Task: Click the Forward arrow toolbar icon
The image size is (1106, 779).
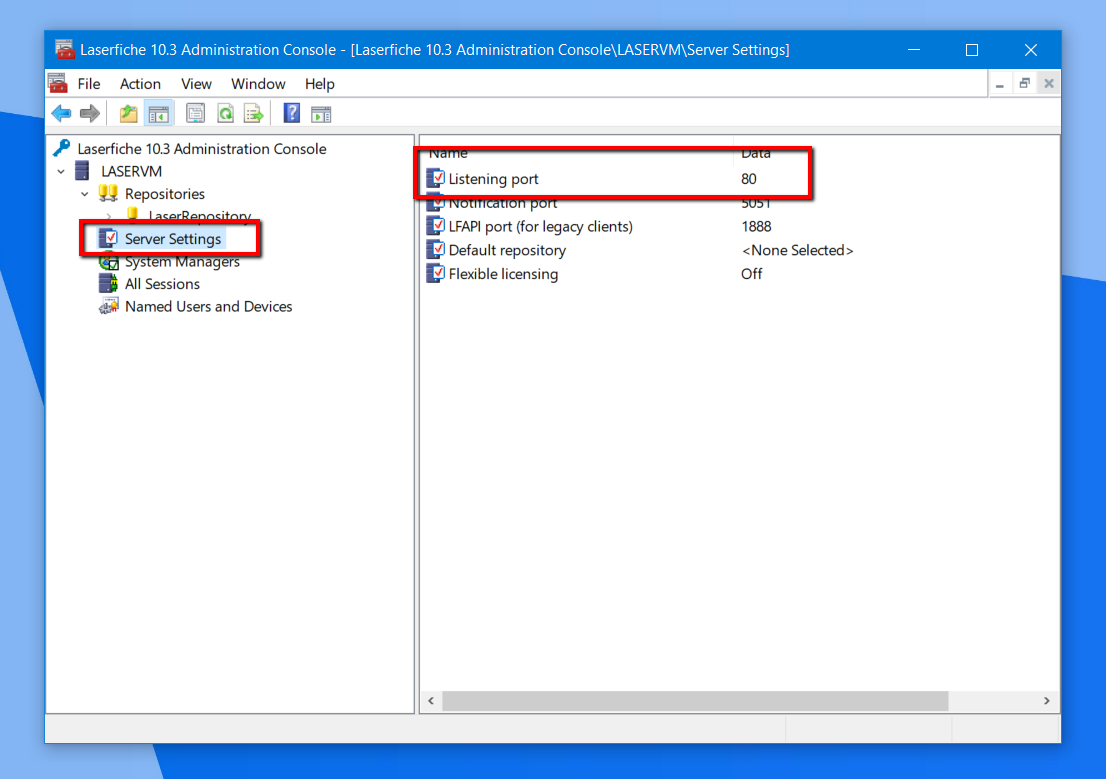Action: coord(90,113)
